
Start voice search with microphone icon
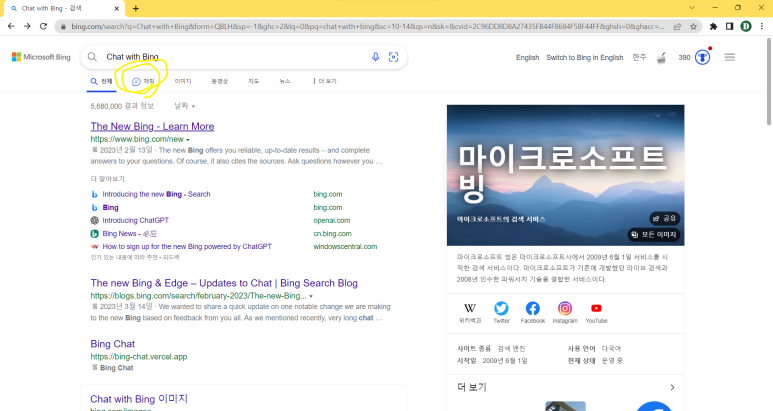click(x=376, y=57)
